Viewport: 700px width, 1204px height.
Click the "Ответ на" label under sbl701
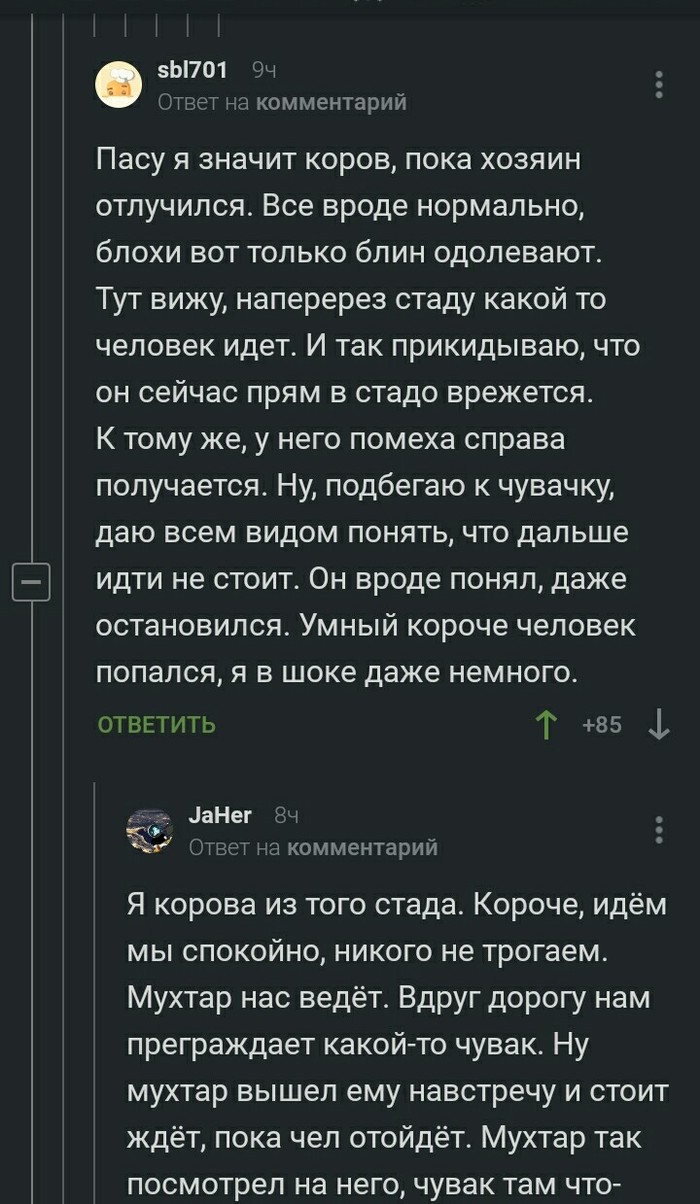point(203,102)
